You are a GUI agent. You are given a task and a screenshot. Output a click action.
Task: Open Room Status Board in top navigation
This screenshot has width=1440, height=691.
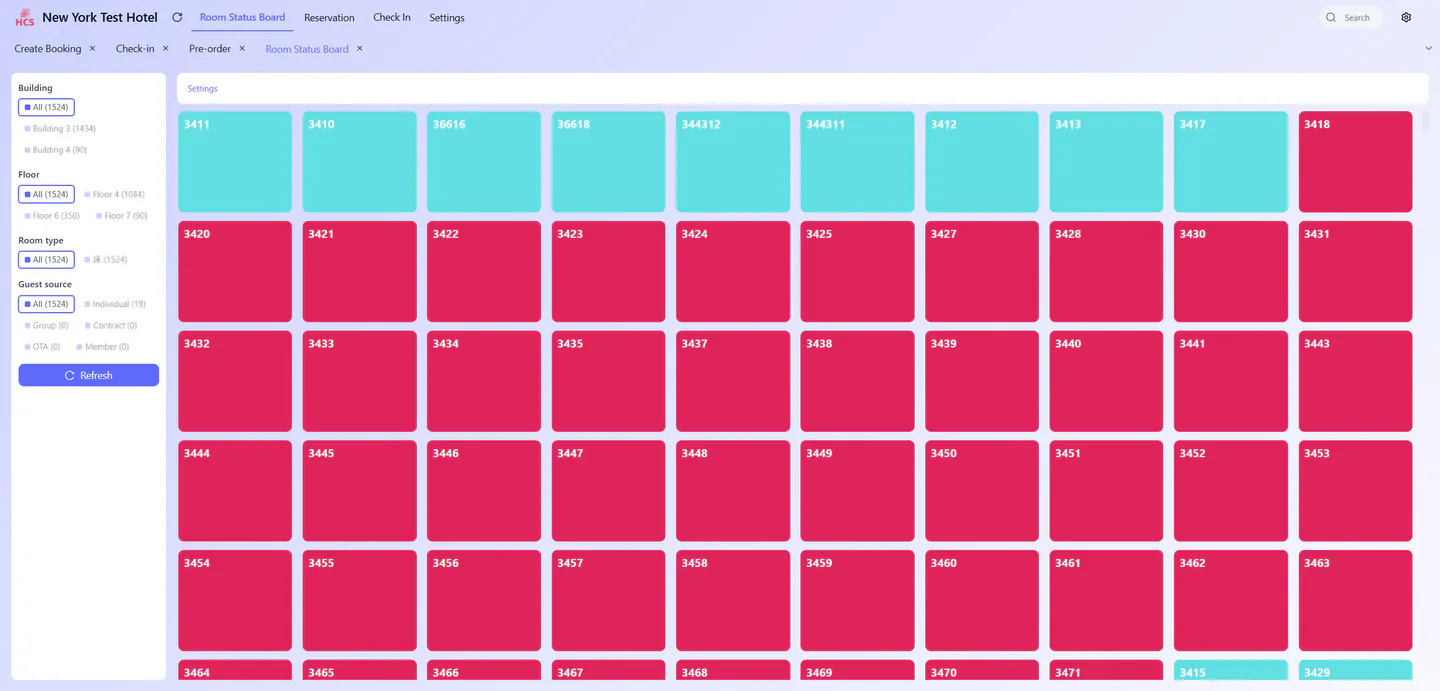tap(242, 17)
